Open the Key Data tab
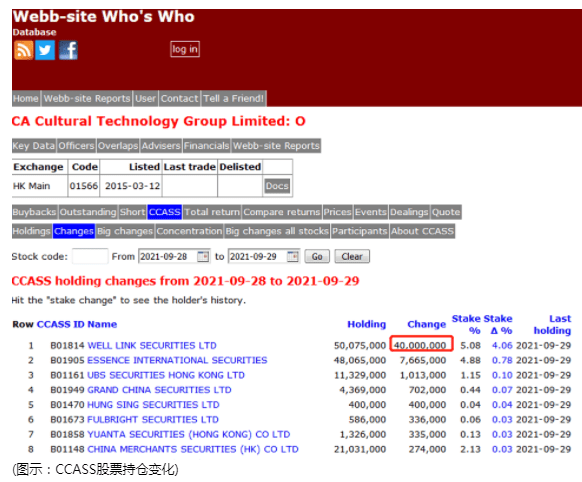The height and width of the screenshot is (482, 582). click(x=34, y=145)
